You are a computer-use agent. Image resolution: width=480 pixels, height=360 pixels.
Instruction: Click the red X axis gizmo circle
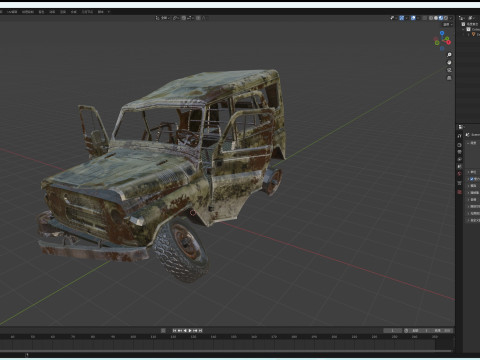click(x=448, y=42)
